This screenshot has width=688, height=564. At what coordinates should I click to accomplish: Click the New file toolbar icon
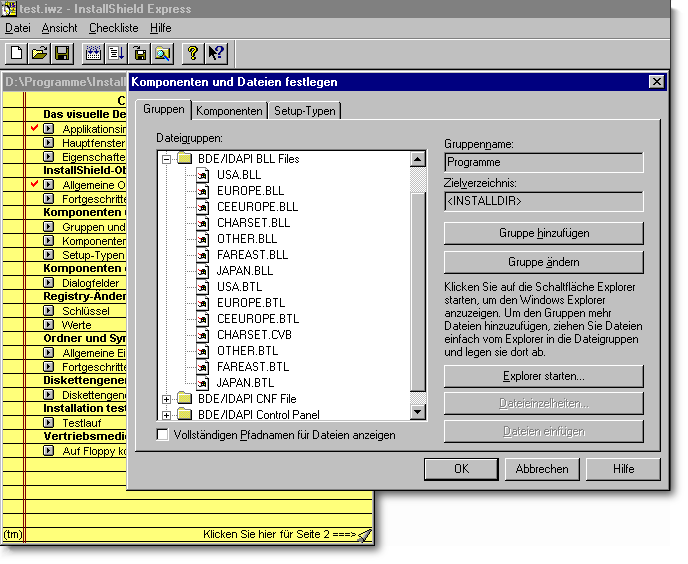coord(18,53)
